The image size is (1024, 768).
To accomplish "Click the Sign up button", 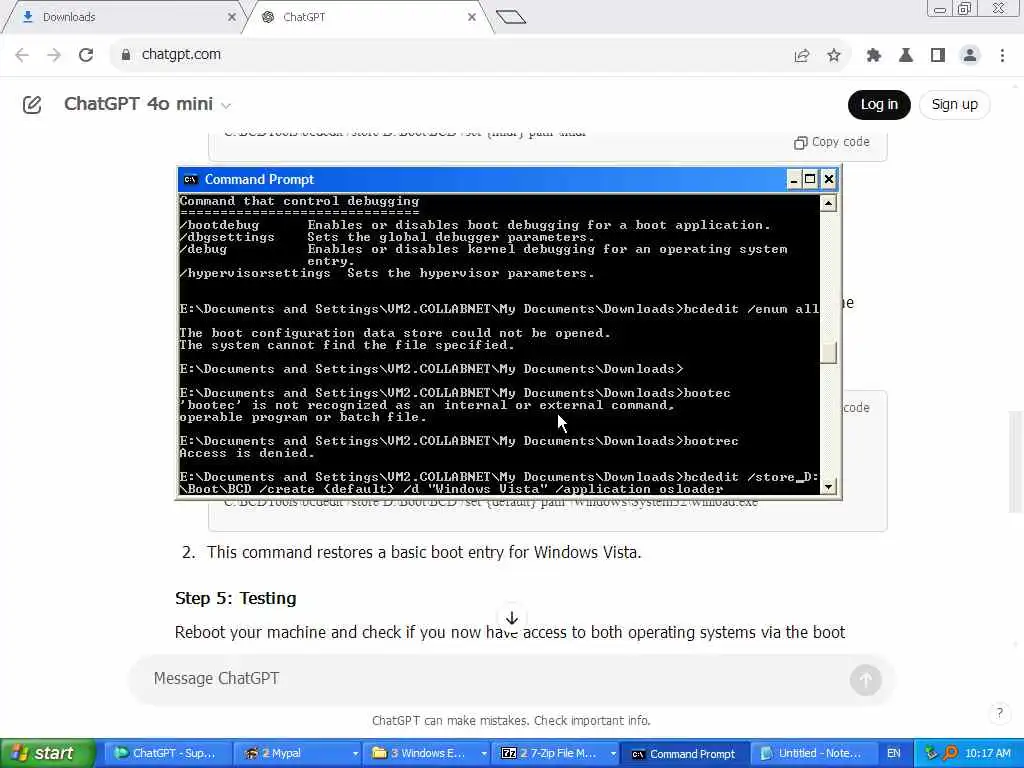I will [954, 104].
